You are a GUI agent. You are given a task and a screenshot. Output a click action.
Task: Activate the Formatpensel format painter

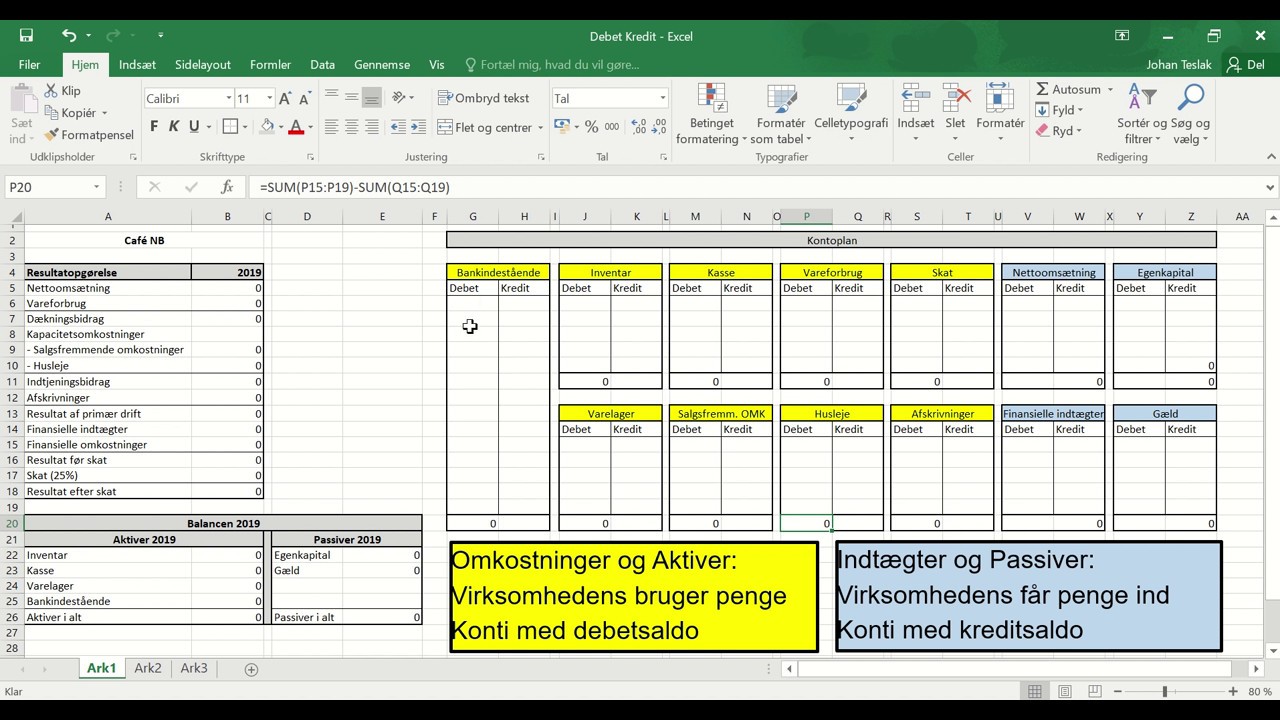point(89,135)
